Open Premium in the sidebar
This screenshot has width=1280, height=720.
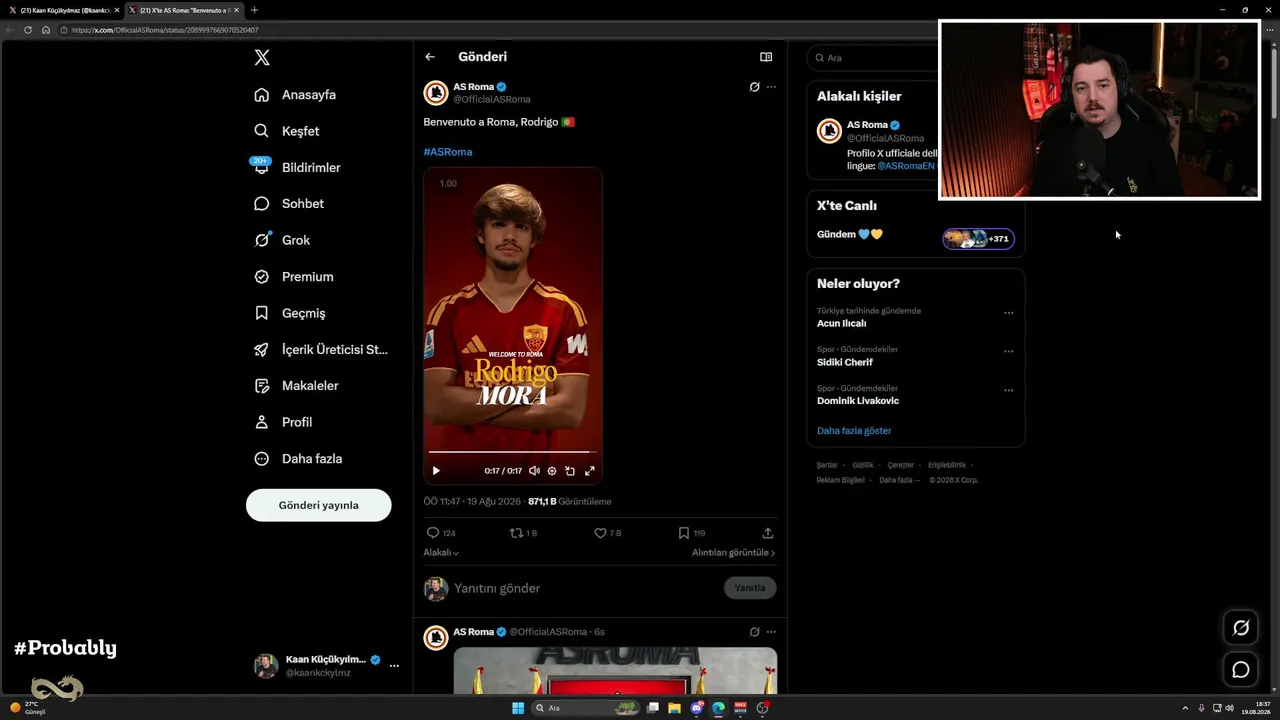pos(294,277)
